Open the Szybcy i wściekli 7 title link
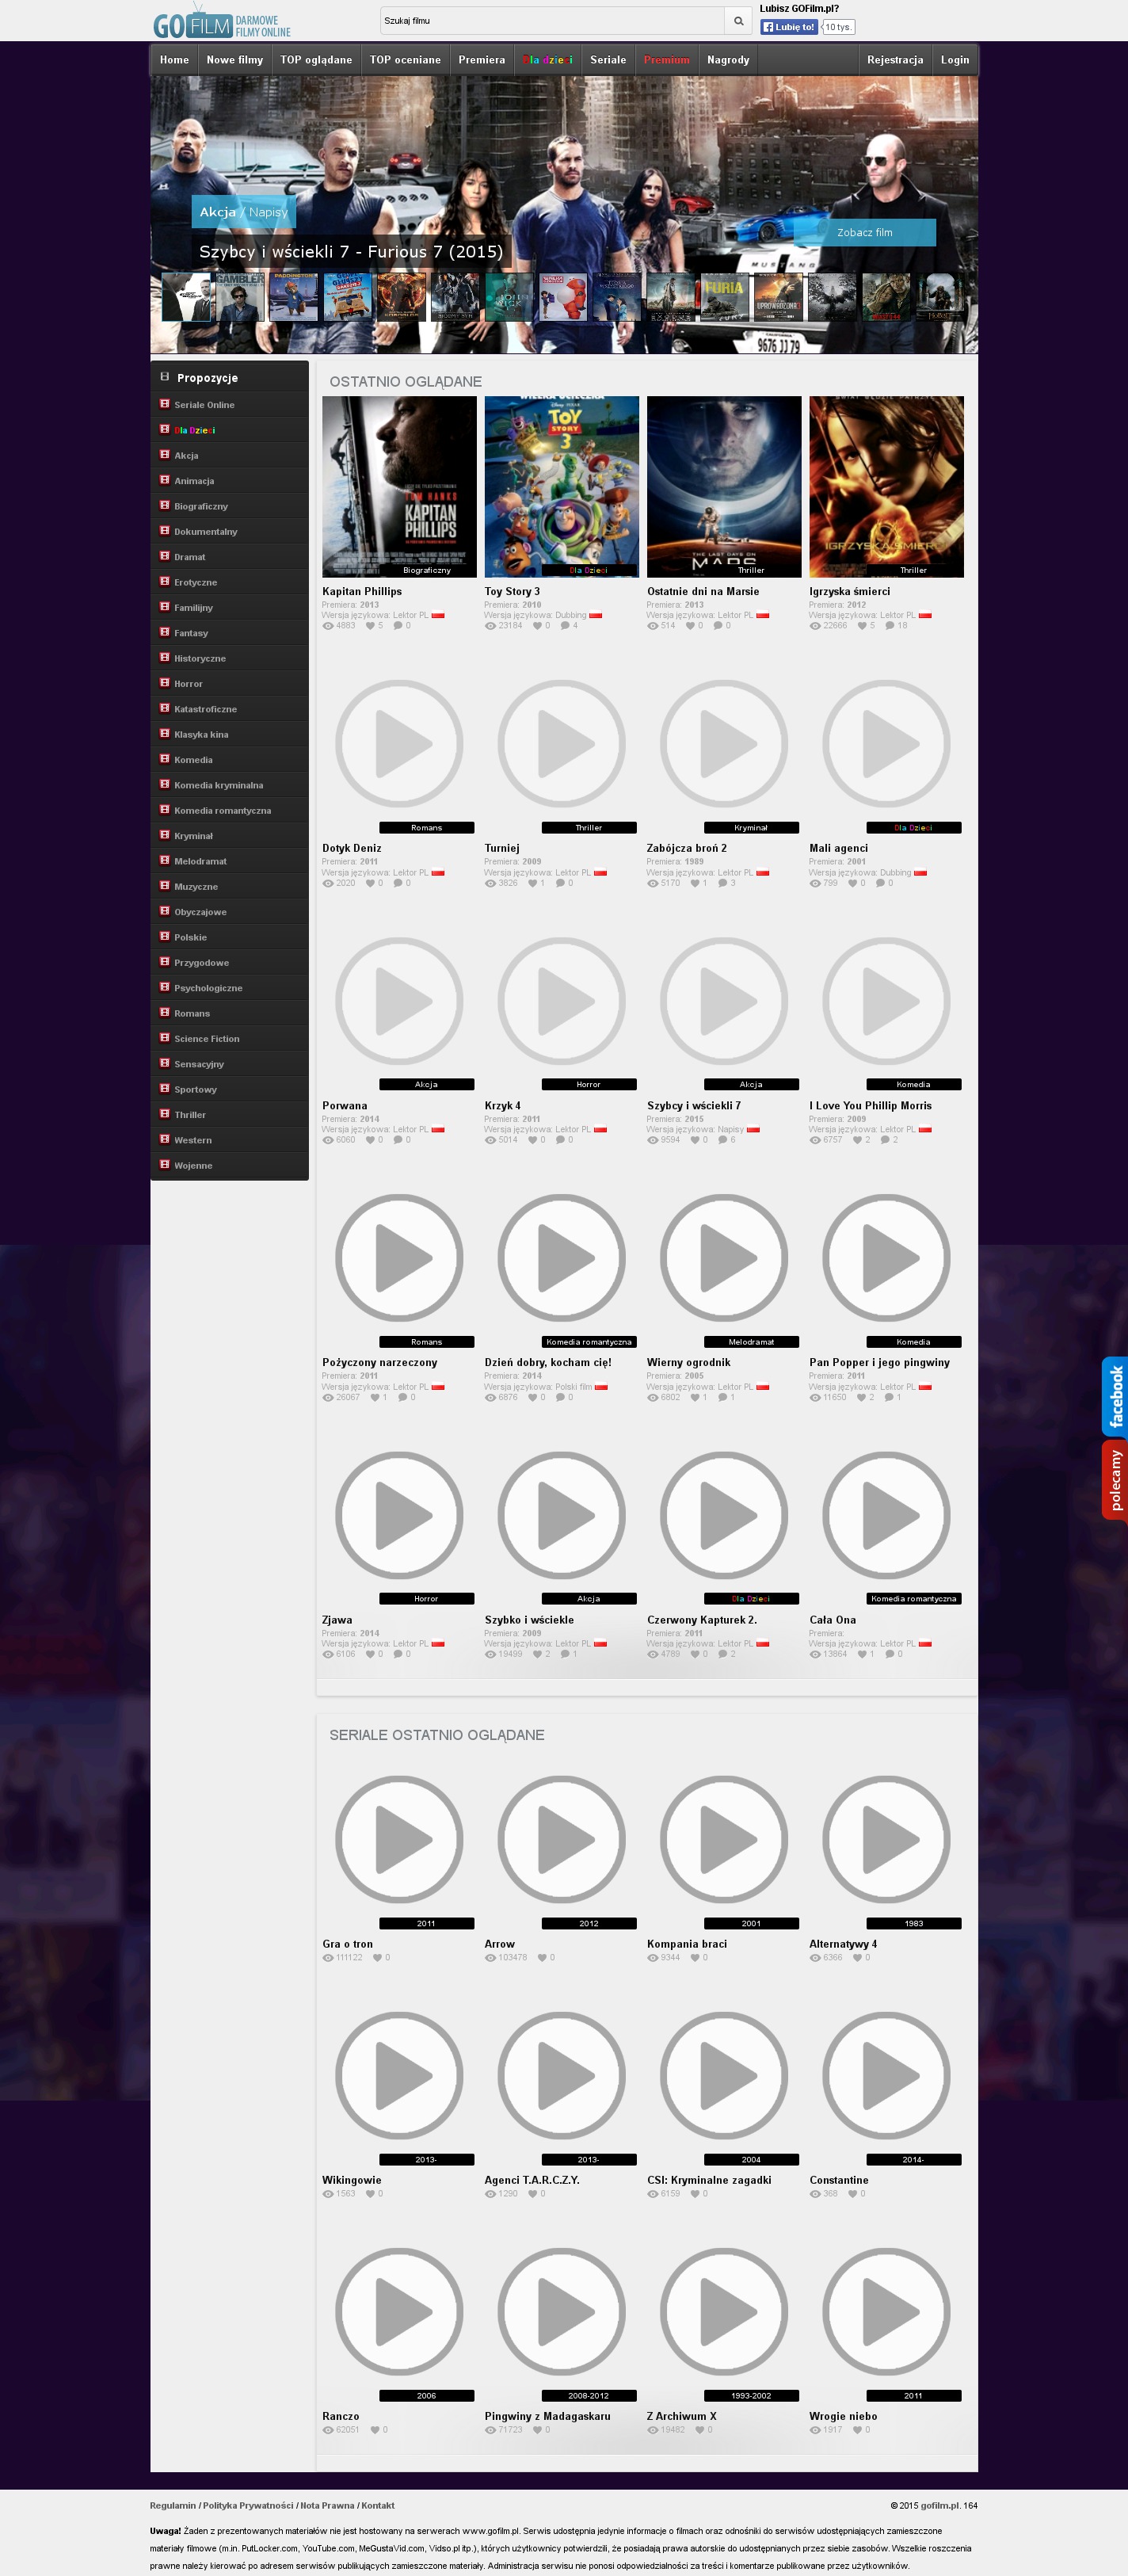 [694, 1106]
